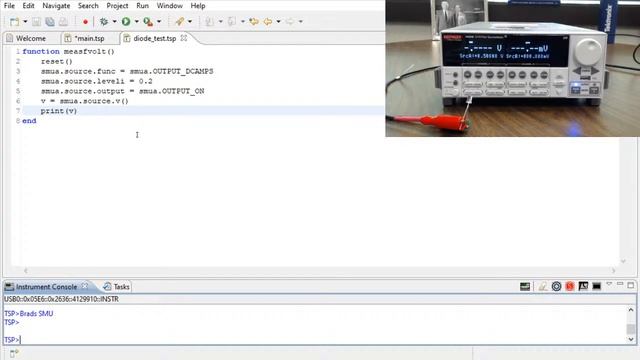640x360 pixels.
Task: Open the Edit menu
Action: click(x=28, y=6)
